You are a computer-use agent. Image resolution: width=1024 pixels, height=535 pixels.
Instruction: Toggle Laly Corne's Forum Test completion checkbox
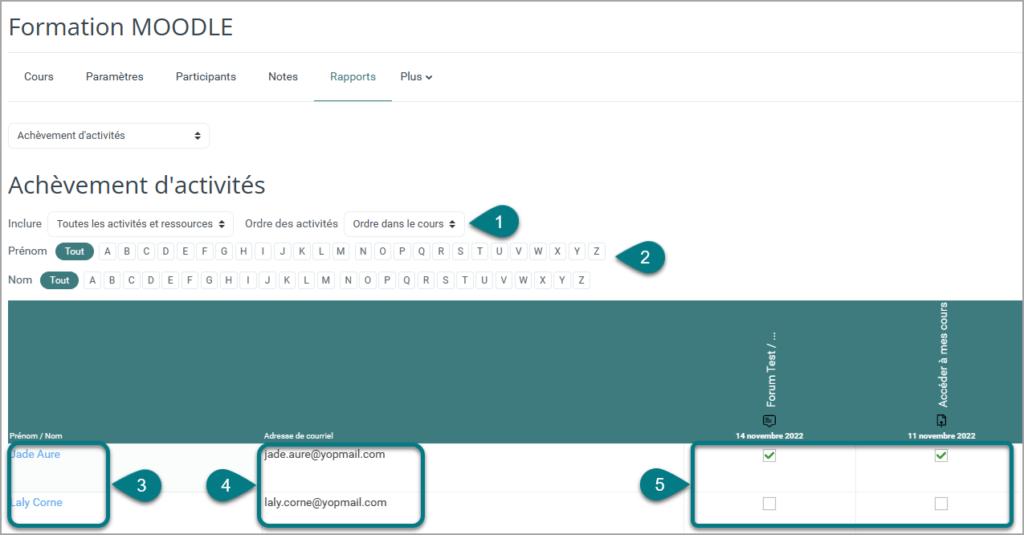[x=769, y=504]
